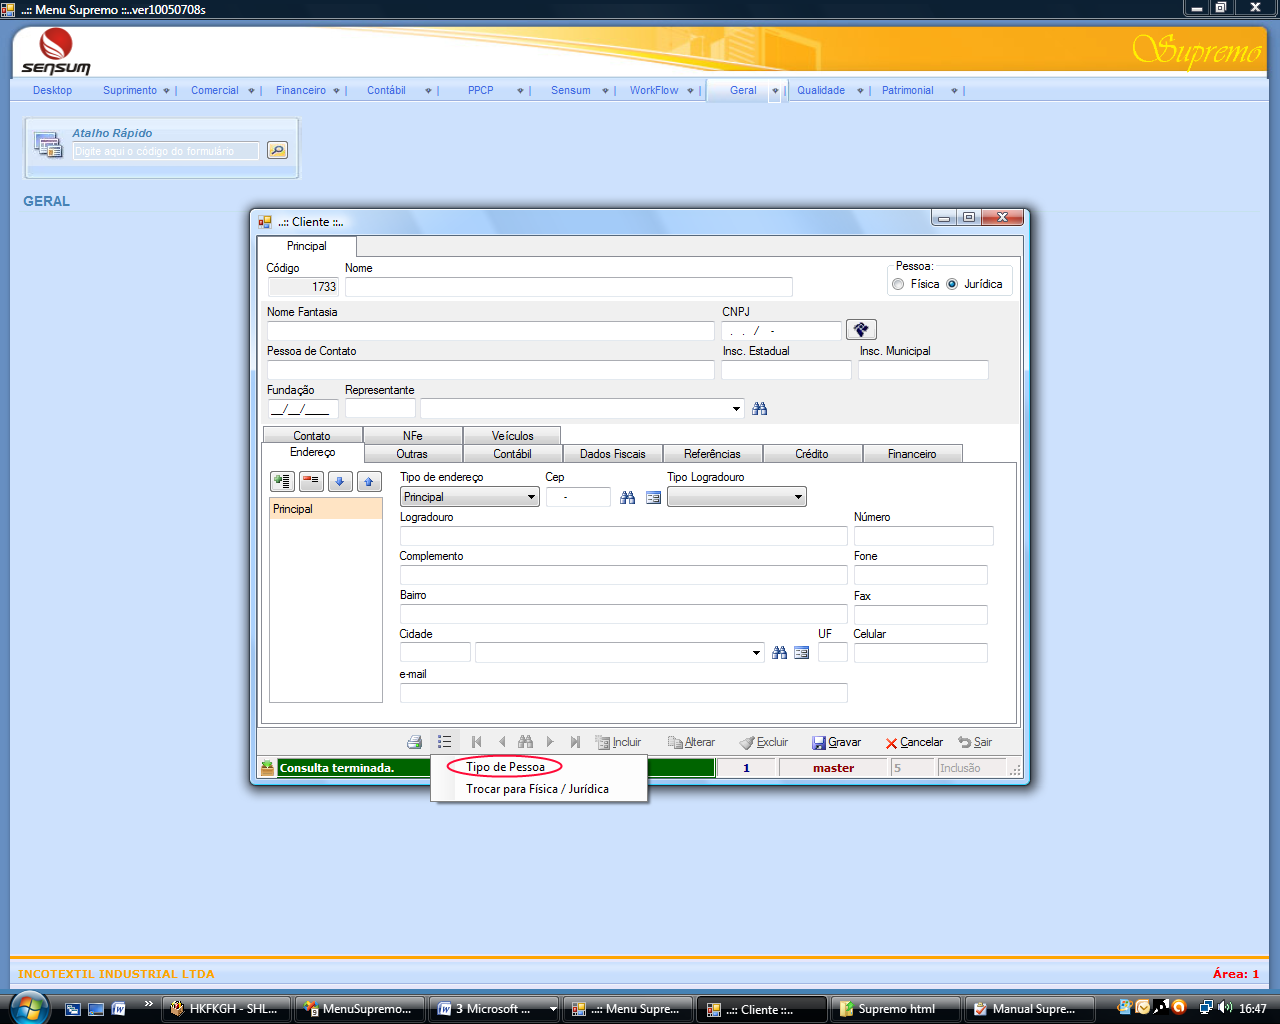Viewport: 1280px width, 1024px height.
Task: Click the options list icon in bottom toolbar
Action: pos(445,742)
